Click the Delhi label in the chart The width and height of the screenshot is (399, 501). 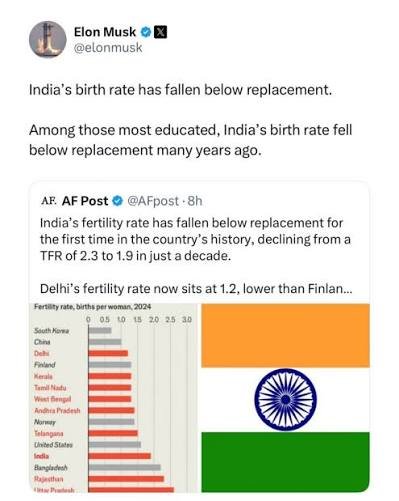(42, 353)
